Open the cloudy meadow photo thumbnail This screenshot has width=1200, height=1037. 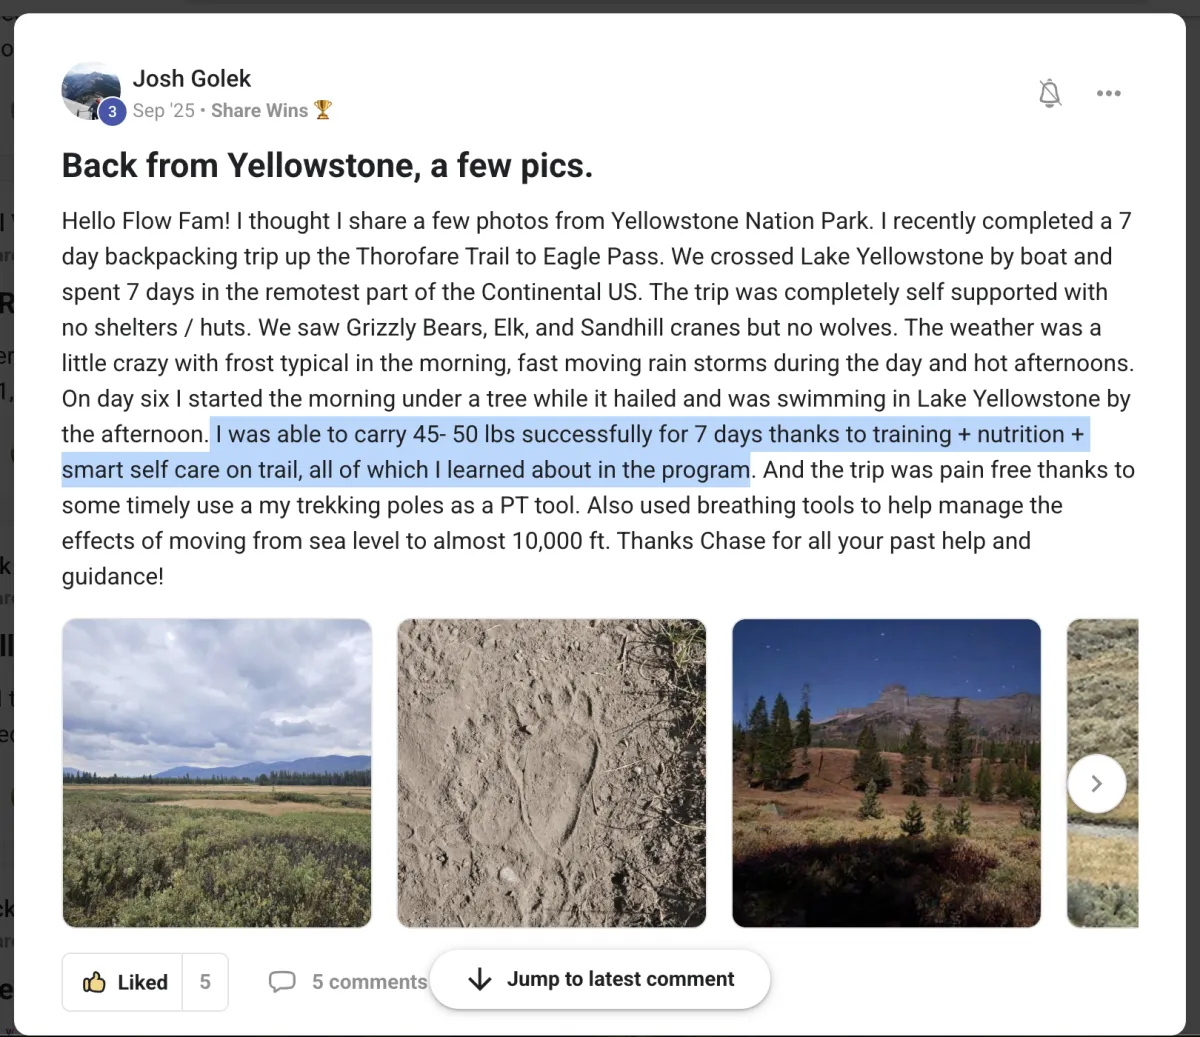217,773
